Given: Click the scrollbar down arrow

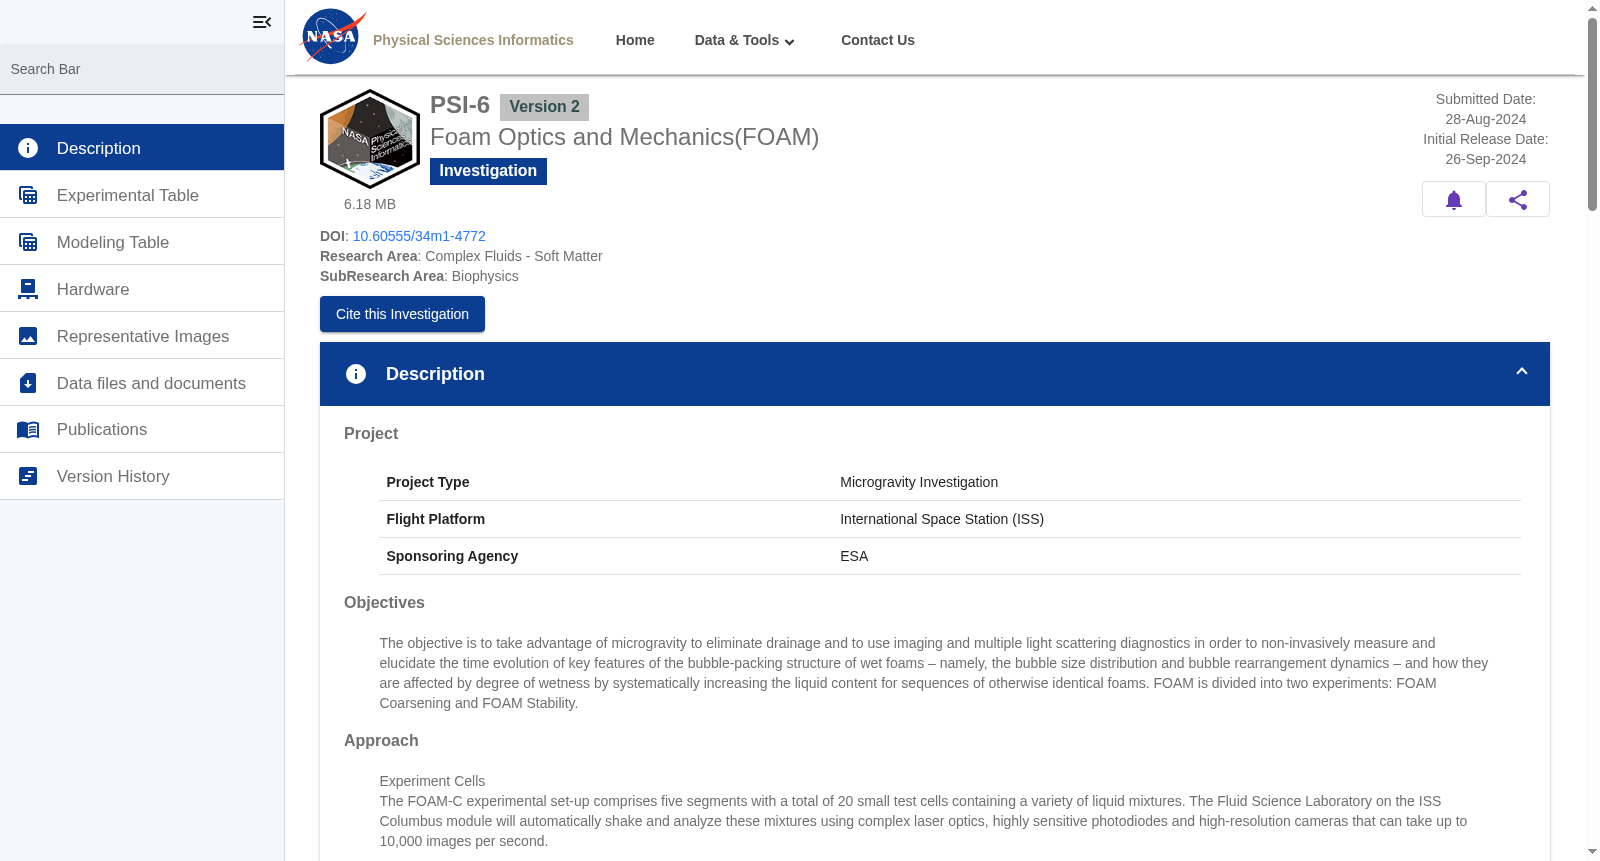Looking at the screenshot, I should [1592, 852].
